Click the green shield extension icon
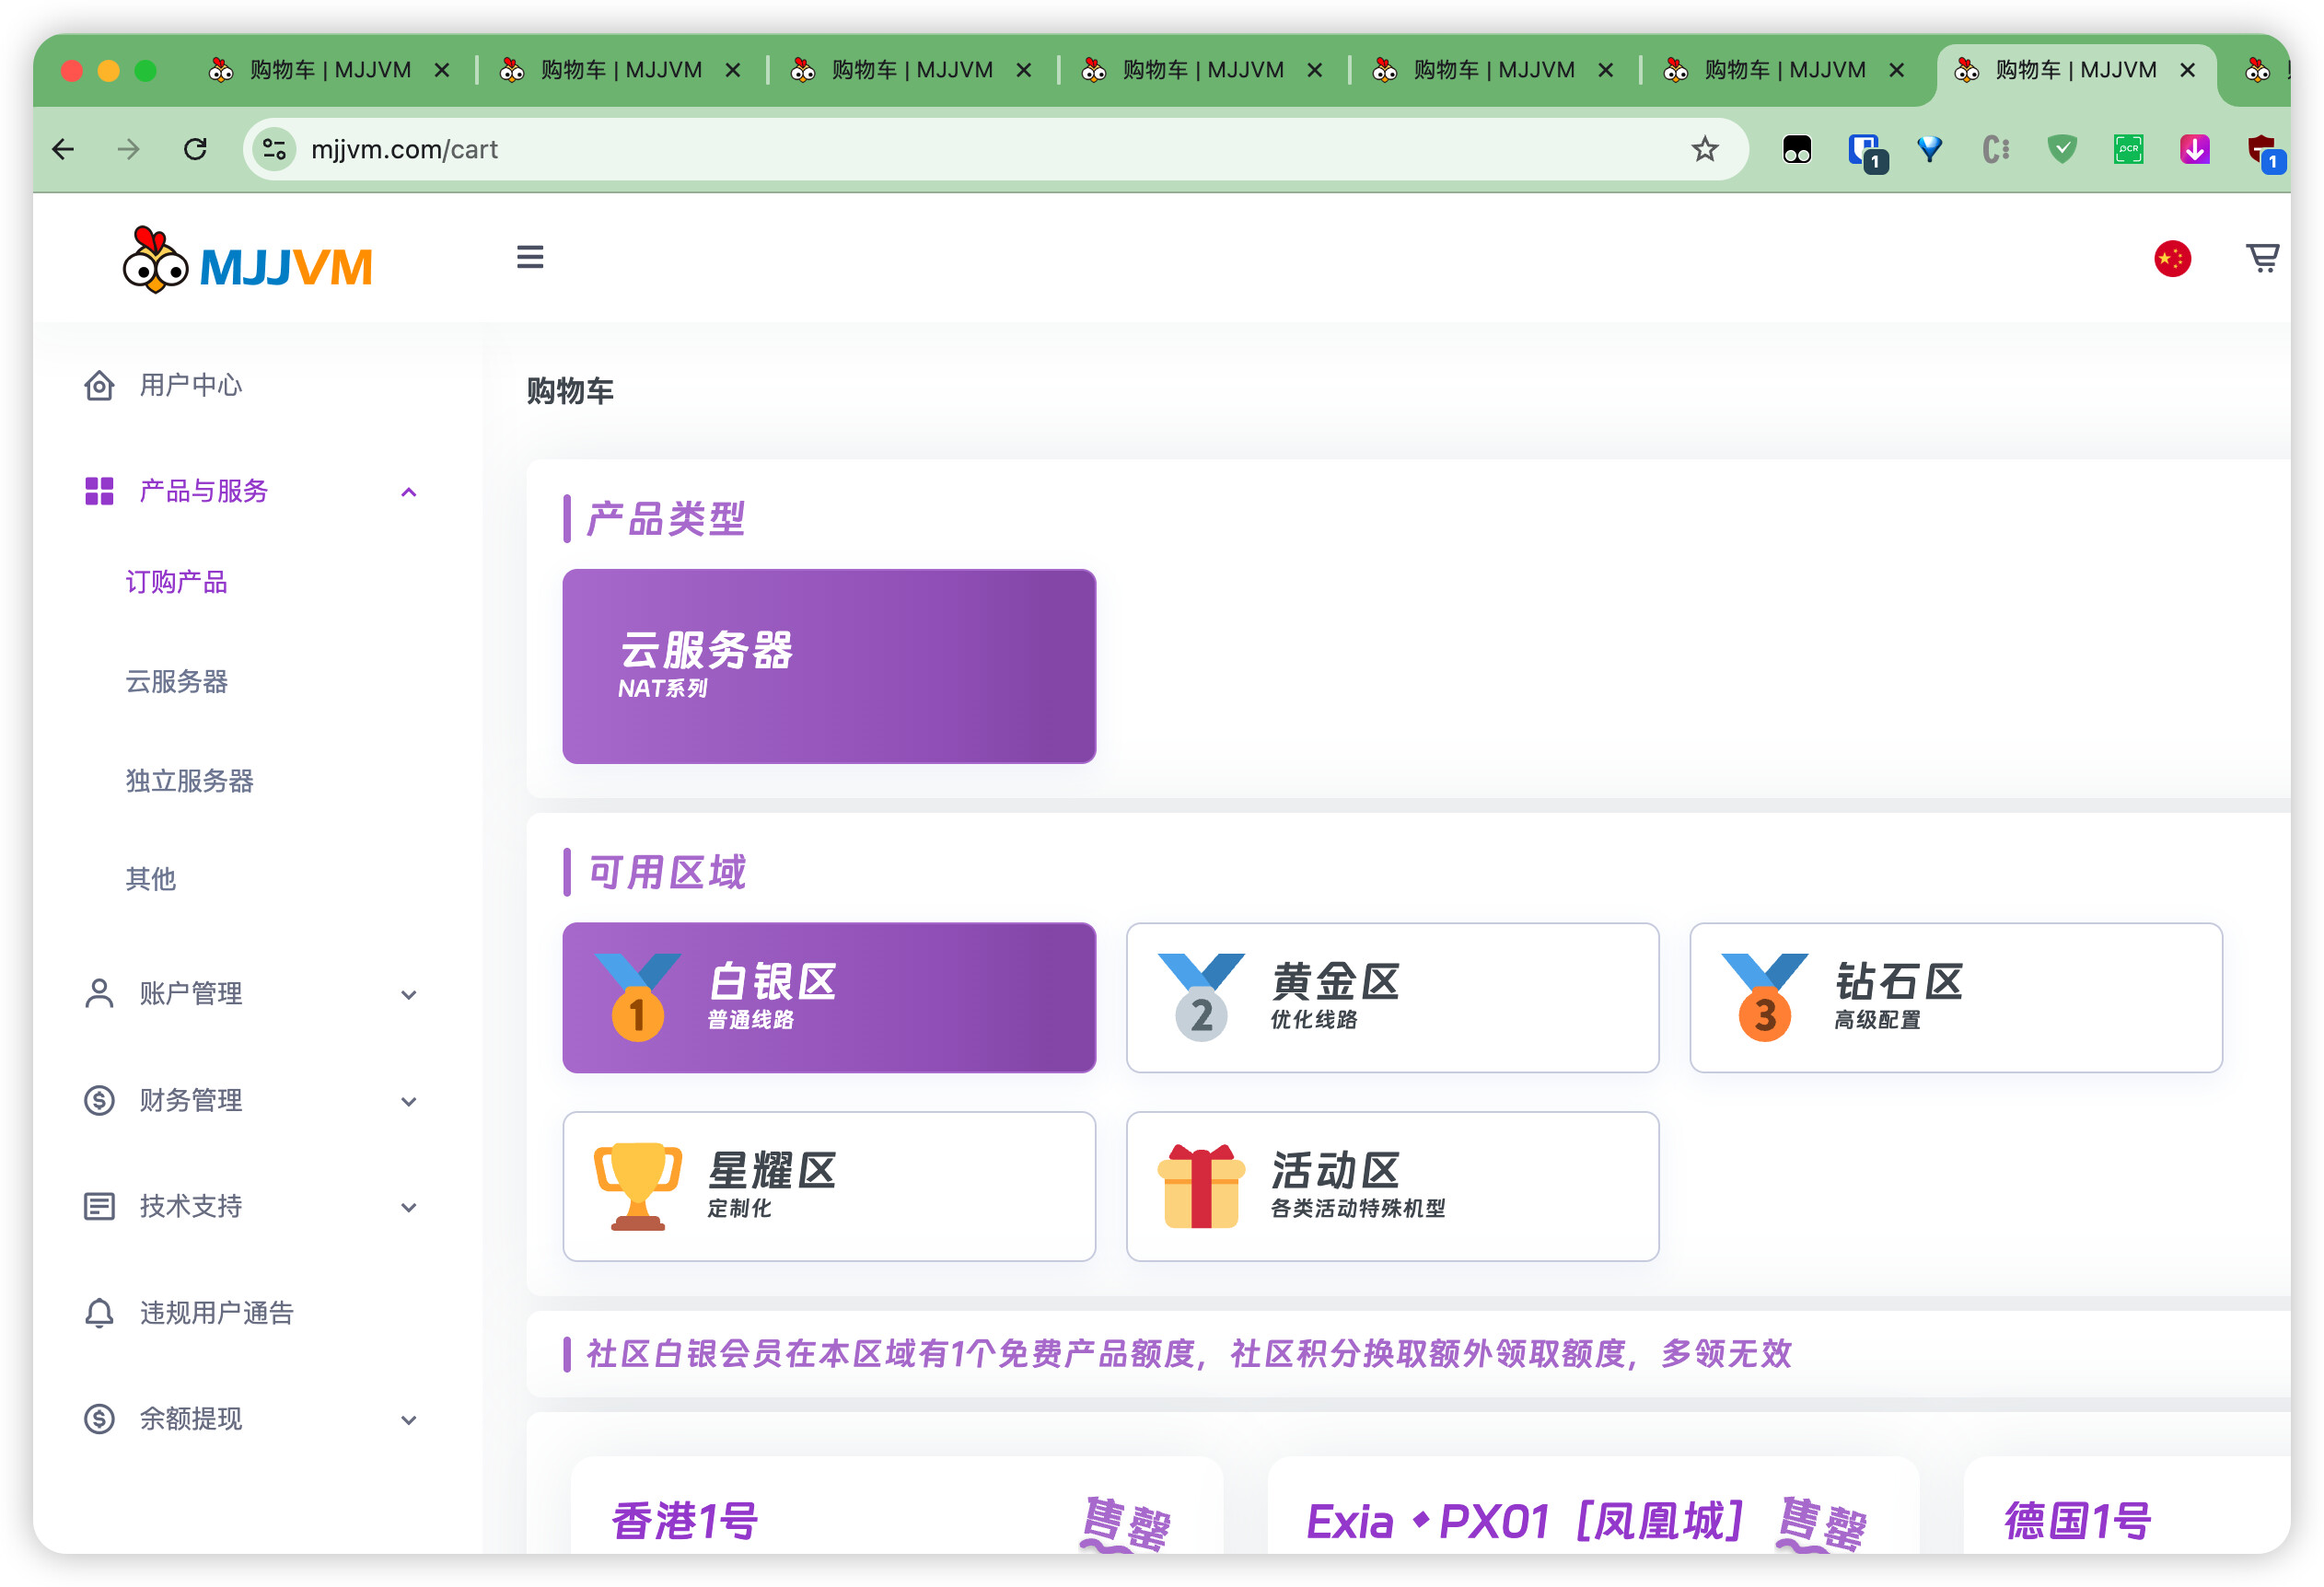 [x=2062, y=150]
